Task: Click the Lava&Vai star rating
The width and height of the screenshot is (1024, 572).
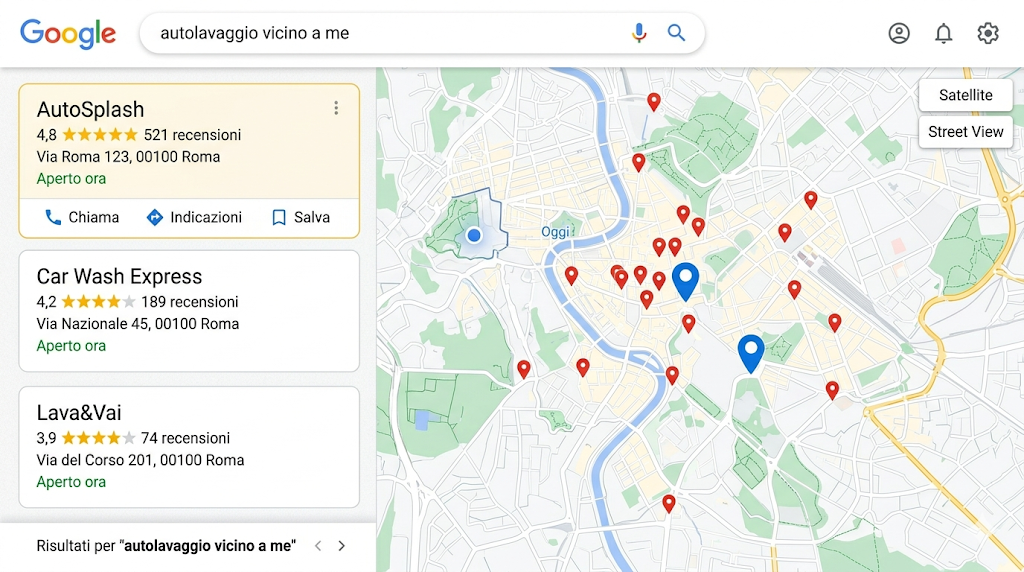Action: tap(98, 437)
